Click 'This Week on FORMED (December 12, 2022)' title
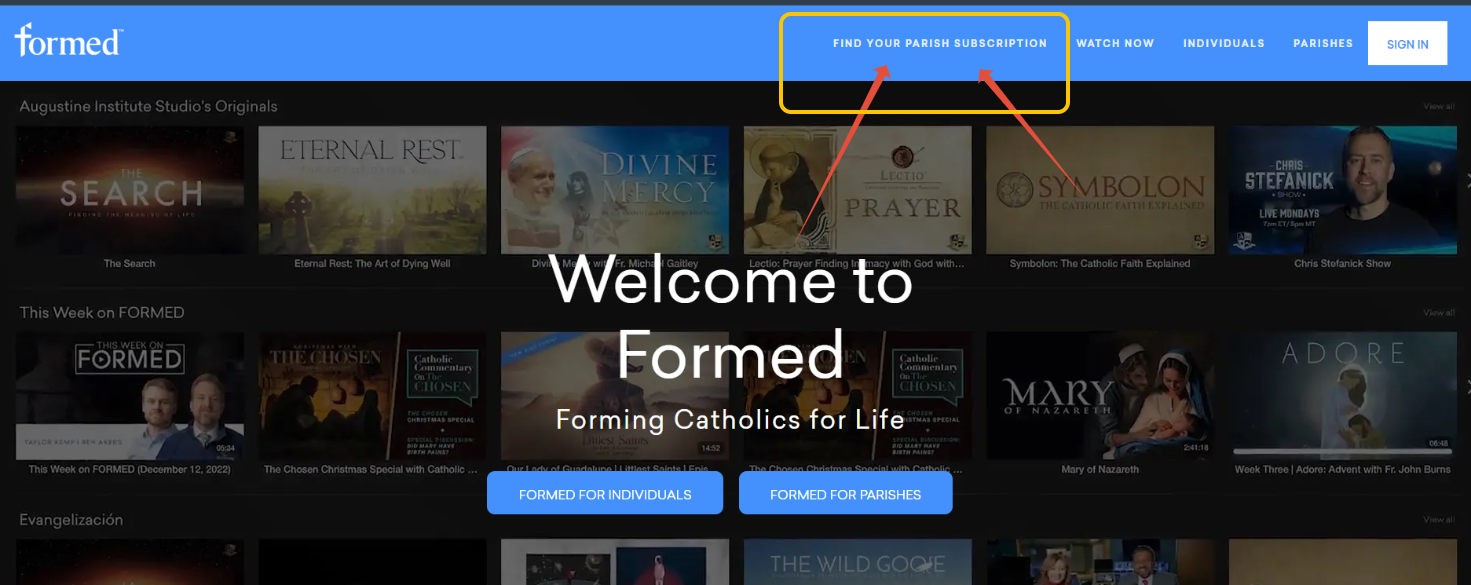The height and width of the screenshot is (585, 1471). tap(130, 470)
